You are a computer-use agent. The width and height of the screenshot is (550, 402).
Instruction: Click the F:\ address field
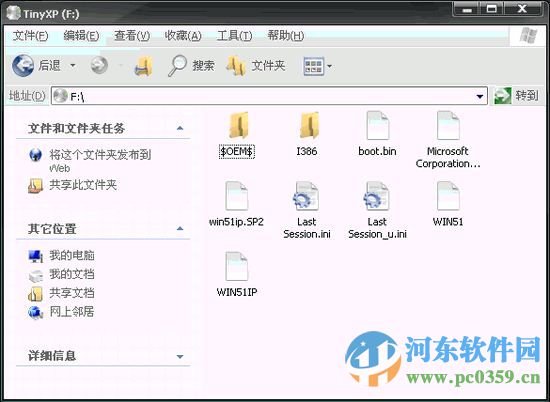coord(269,96)
